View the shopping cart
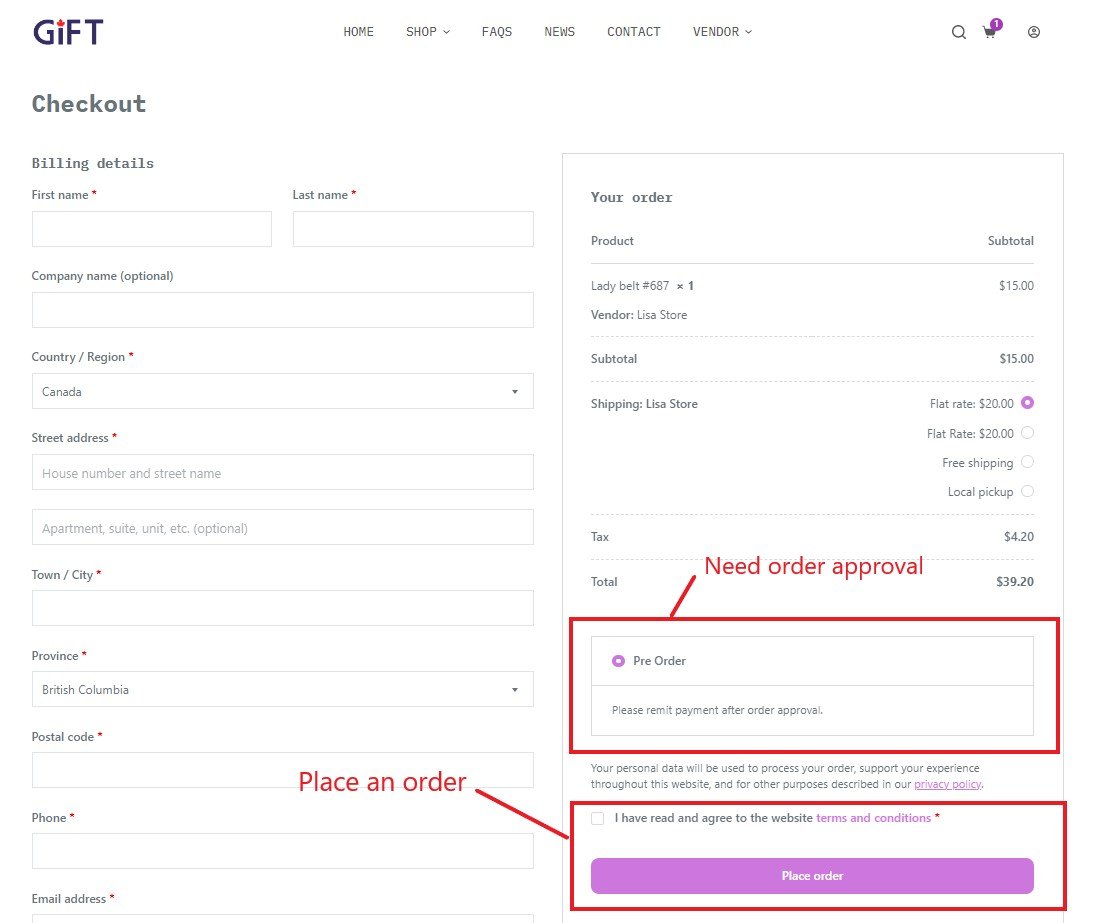Viewport: 1113px width, 923px height. 989,33
